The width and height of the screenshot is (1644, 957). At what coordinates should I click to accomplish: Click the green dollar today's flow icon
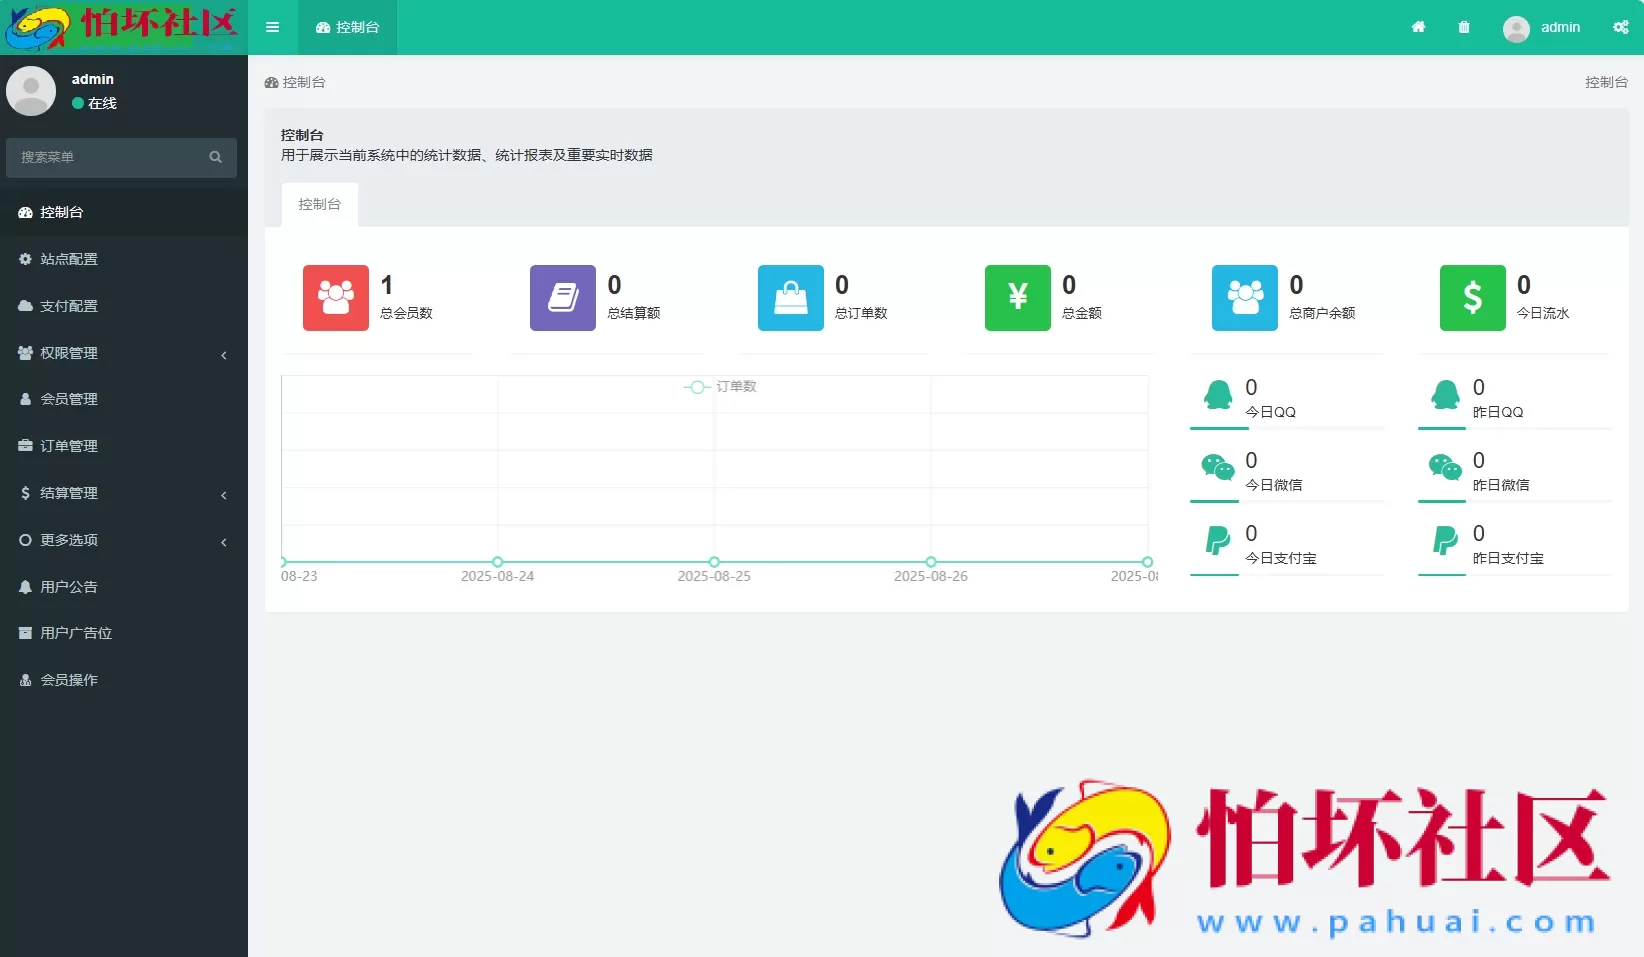(x=1472, y=297)
